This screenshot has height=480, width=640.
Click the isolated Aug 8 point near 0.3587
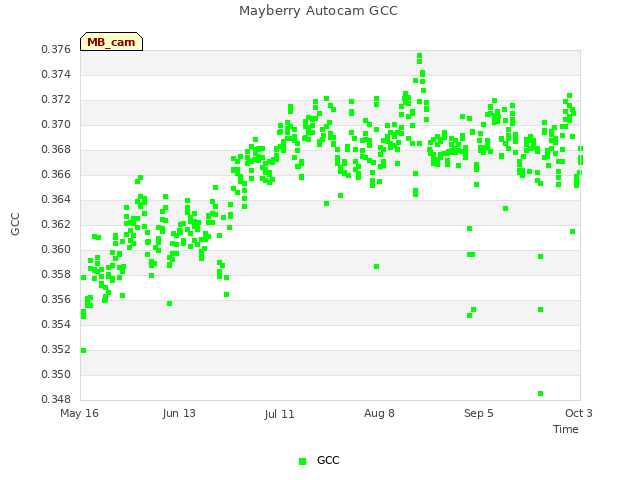click(x=376, y=267)
